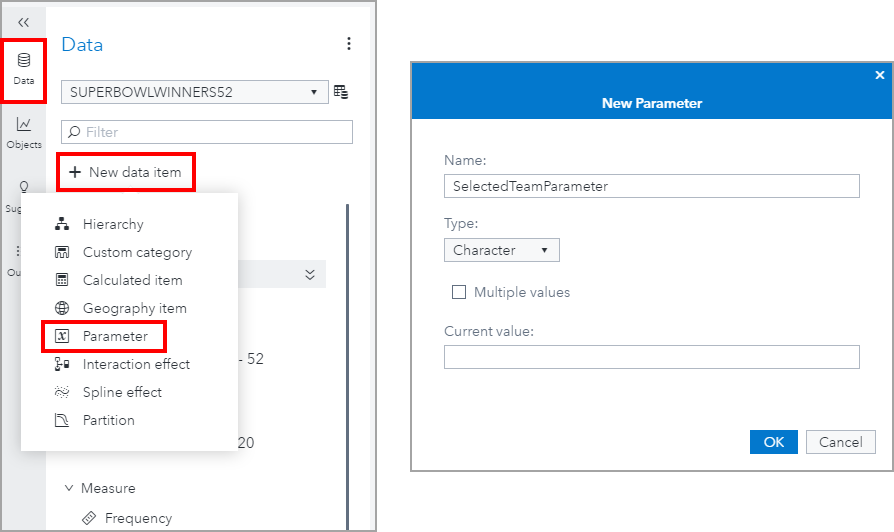Collapse the side pane with double chevron

tap(23, 21)
